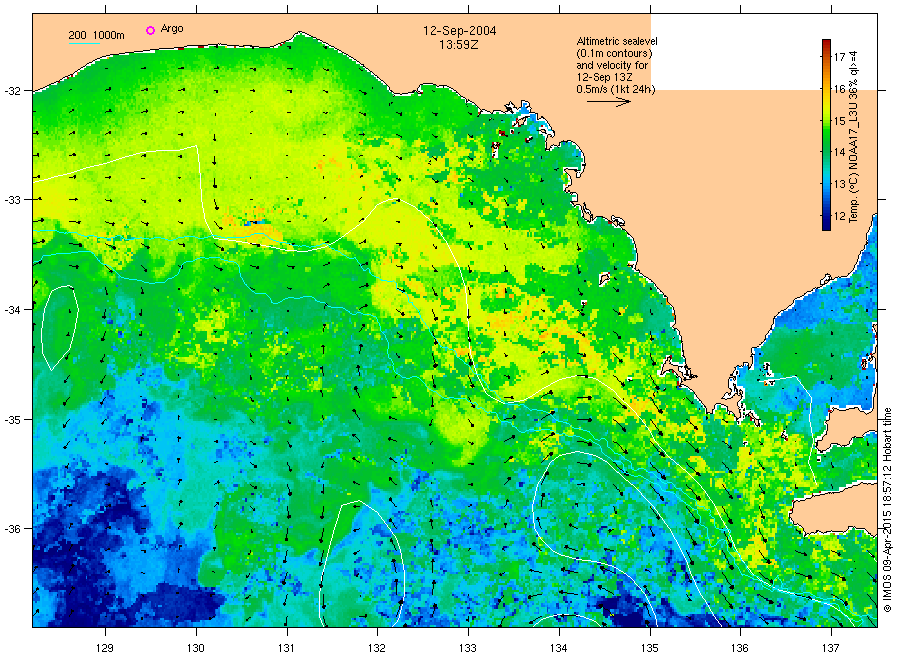This screenshot has width=900, height=660.
Task: Click the '12-Sep-2004' date title
Action: point(459,31)
